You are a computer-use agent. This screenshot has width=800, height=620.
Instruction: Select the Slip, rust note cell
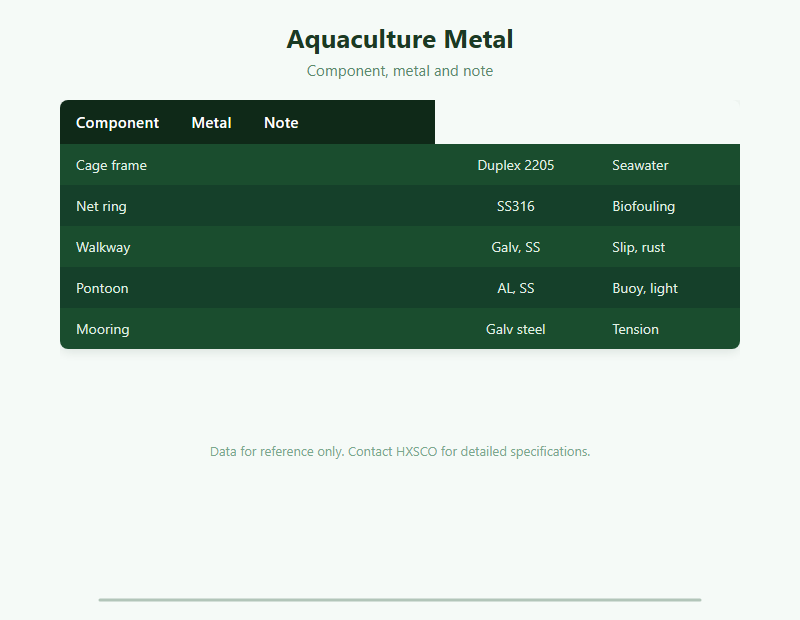[668, 247]
